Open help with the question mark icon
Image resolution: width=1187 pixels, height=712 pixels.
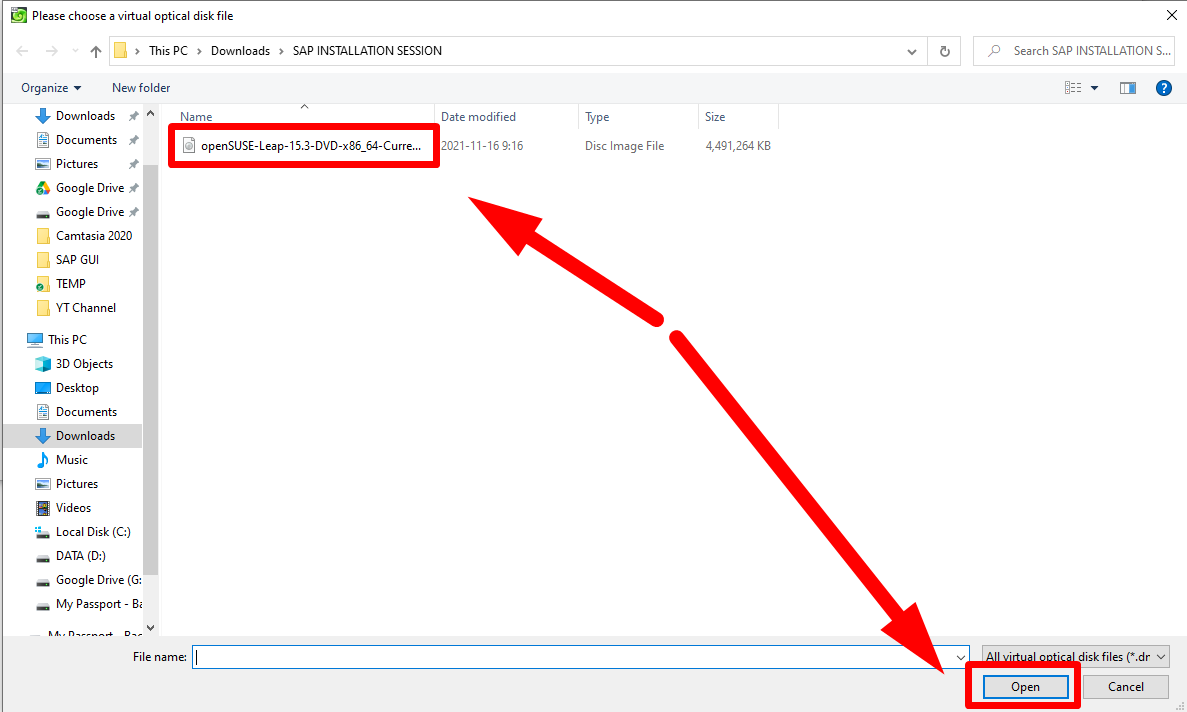pos(1164,88)
